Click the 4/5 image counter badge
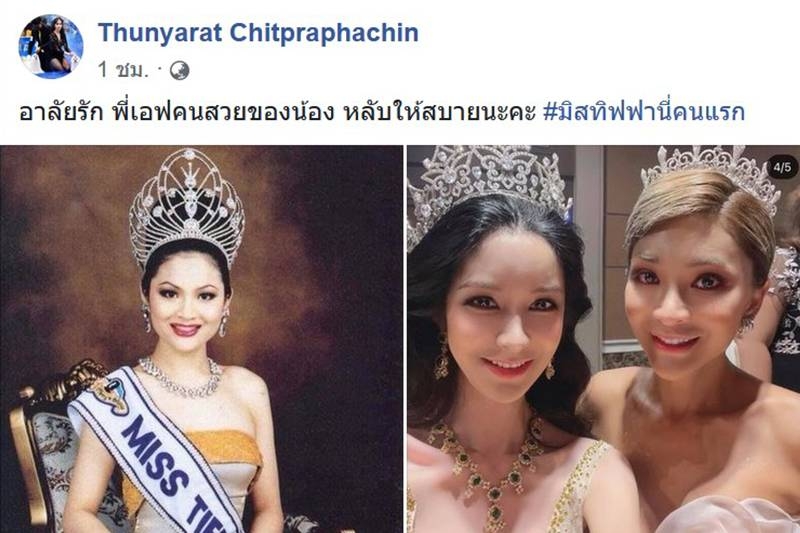The height and width of the screenshot is (533, 800). [782, 167]
